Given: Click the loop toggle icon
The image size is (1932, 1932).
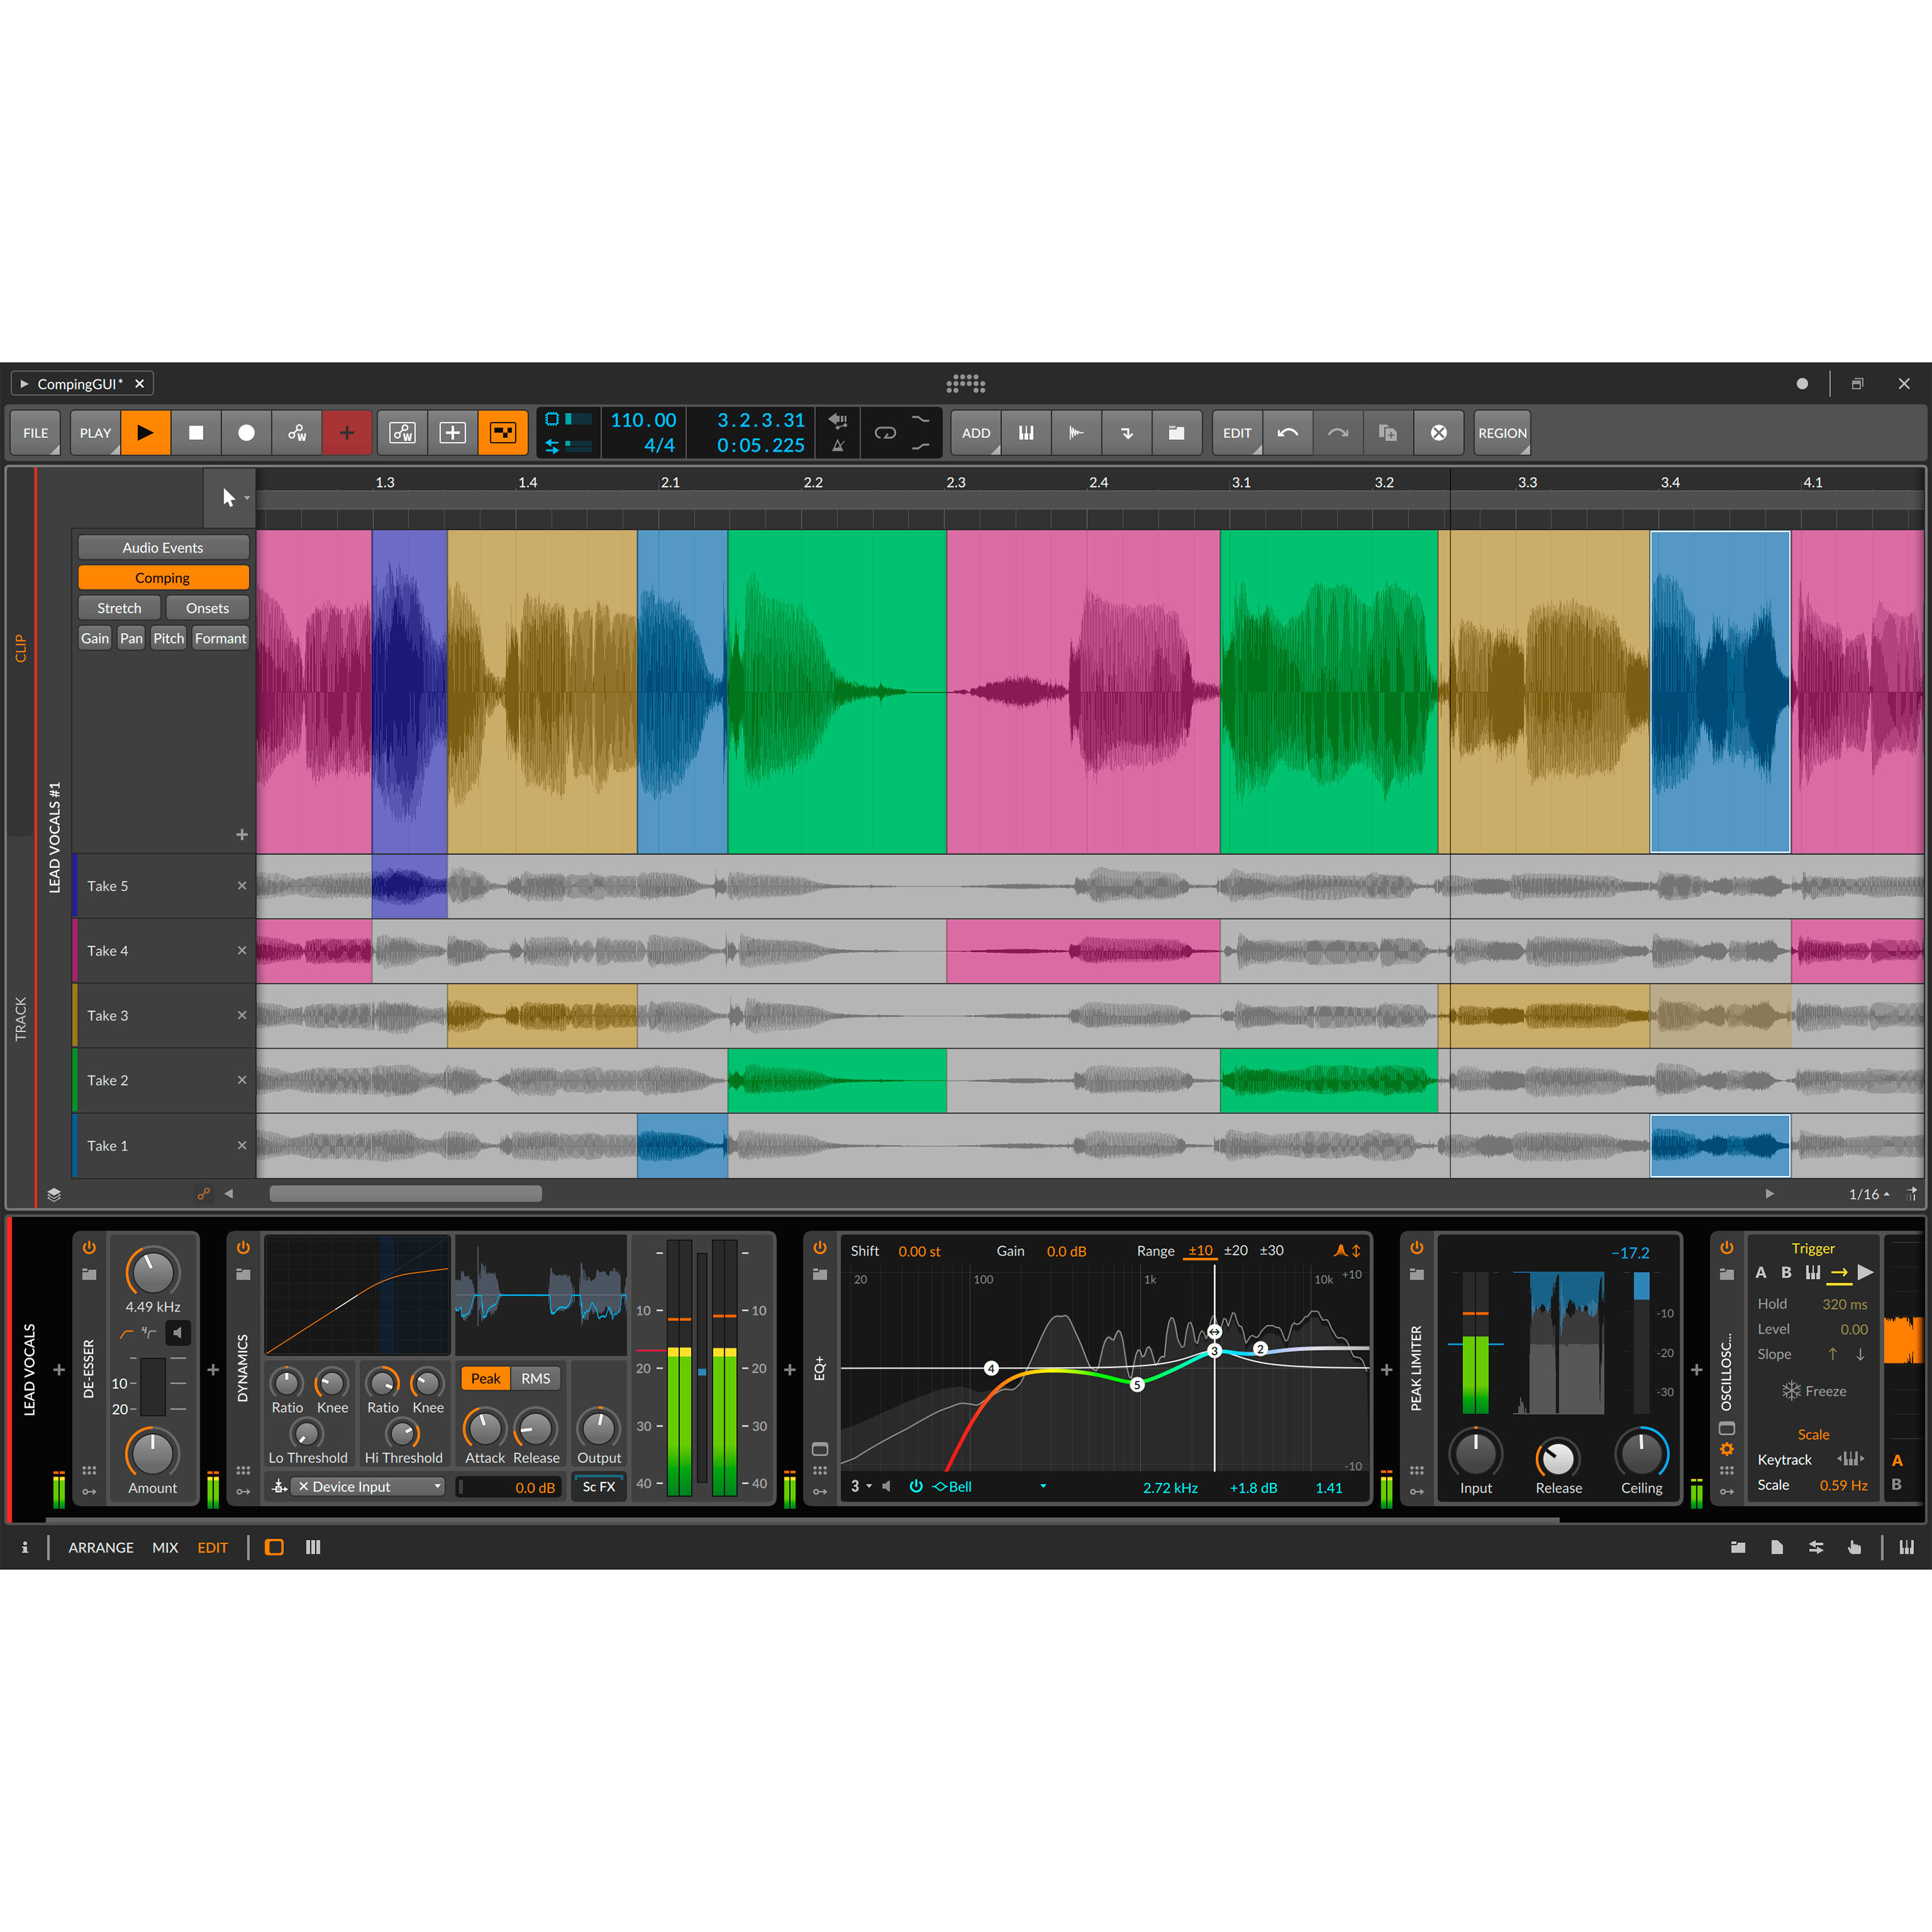Looking at the screenshot, I should click(x=884, y=432).
